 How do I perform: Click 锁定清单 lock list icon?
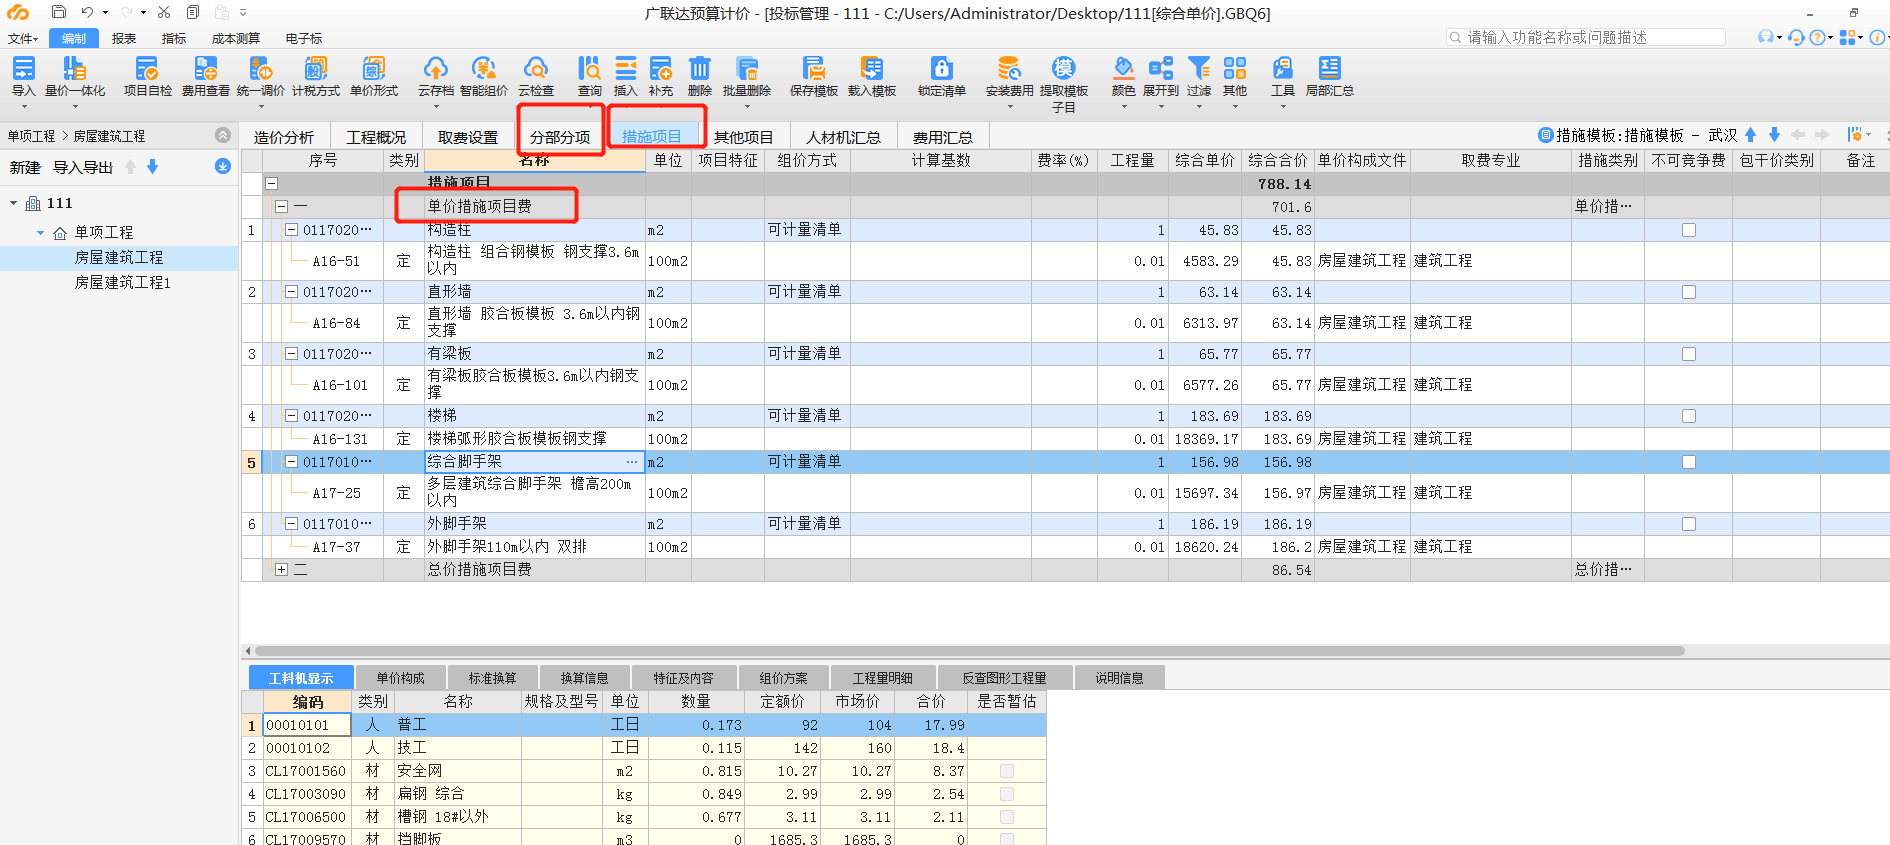click(941, 68)
